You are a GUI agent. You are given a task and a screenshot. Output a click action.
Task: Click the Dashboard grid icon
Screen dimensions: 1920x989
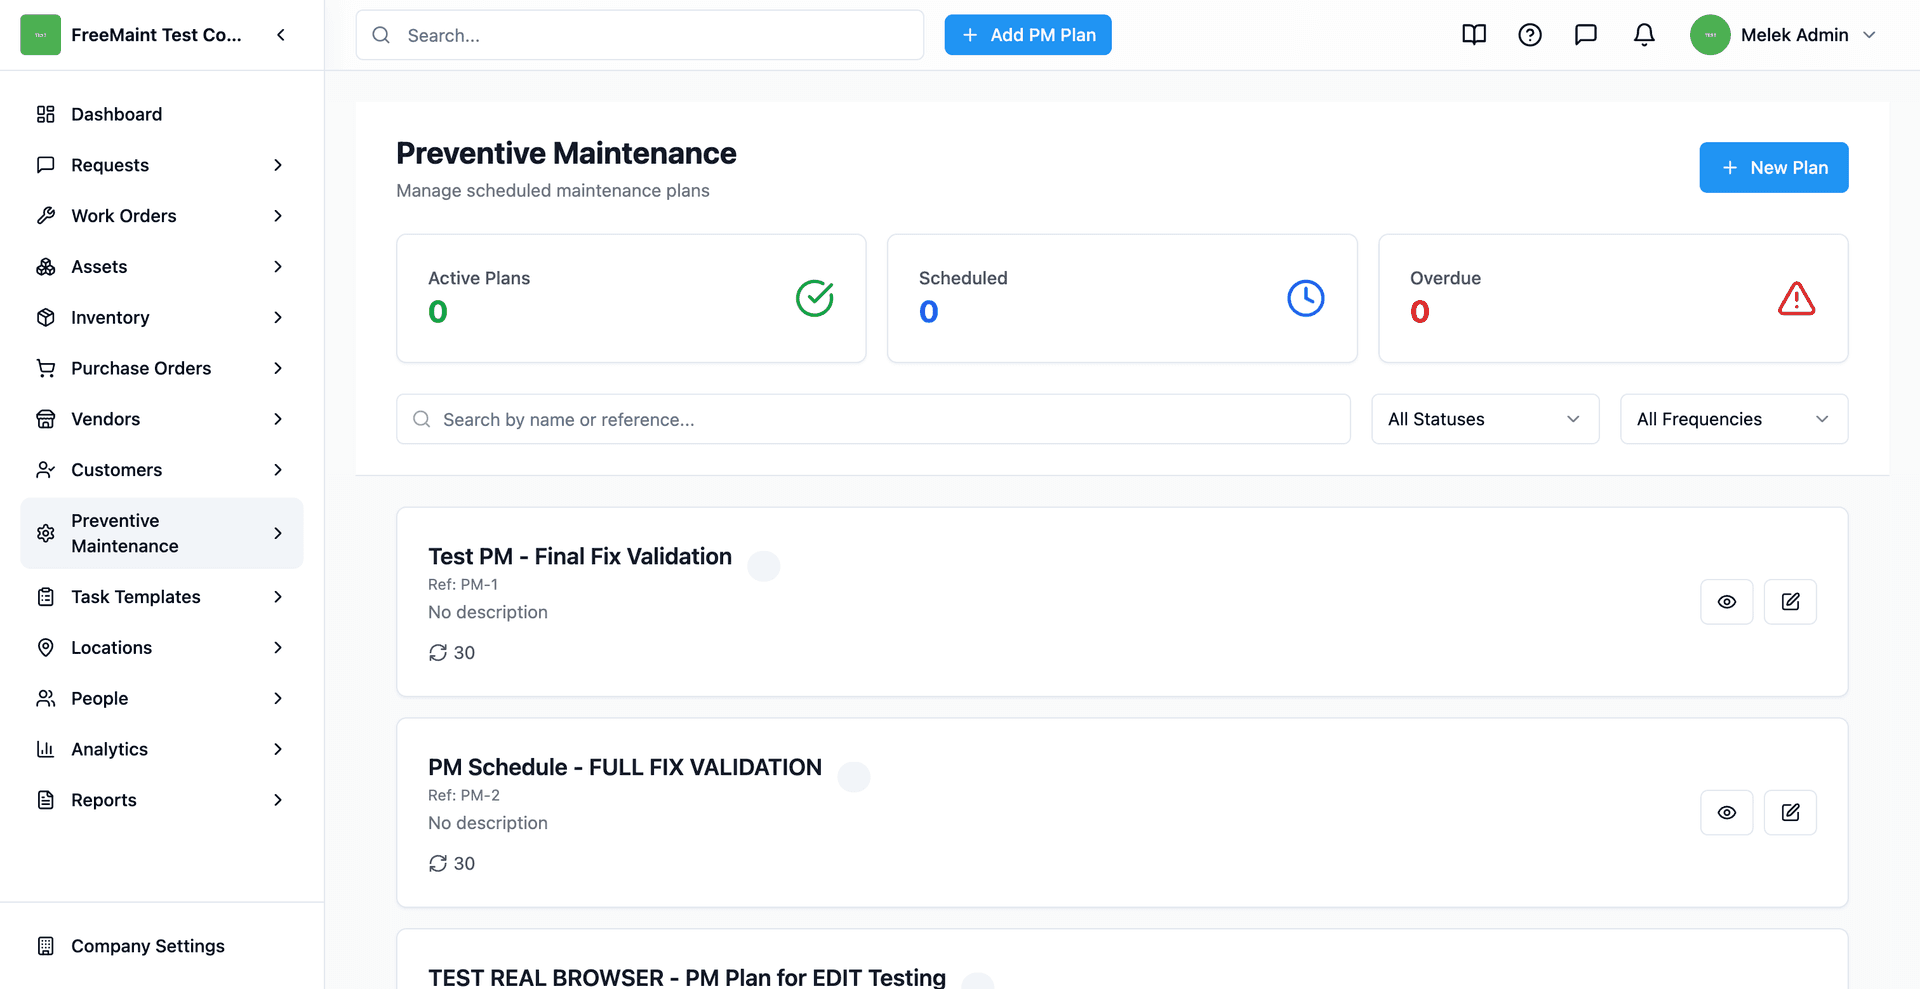tap(46, 114)
